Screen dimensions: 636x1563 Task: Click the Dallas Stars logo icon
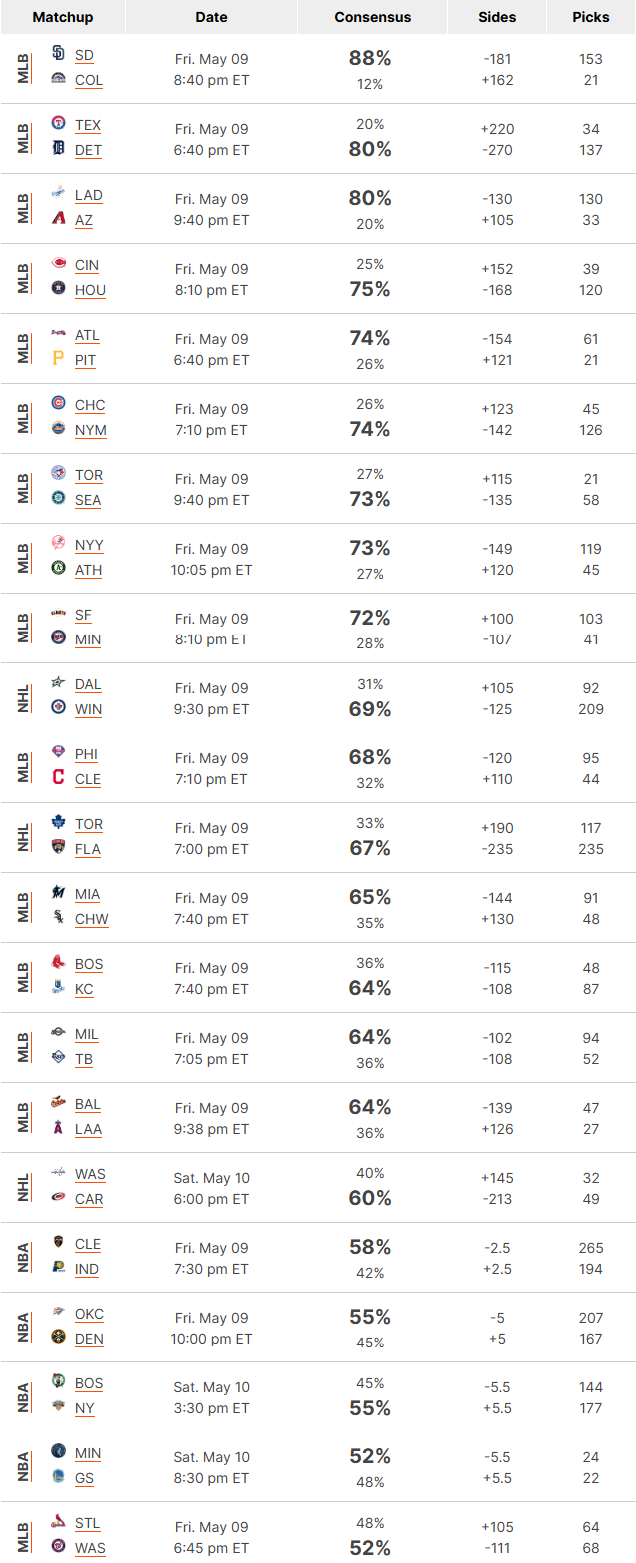click(x=58, y=683)
